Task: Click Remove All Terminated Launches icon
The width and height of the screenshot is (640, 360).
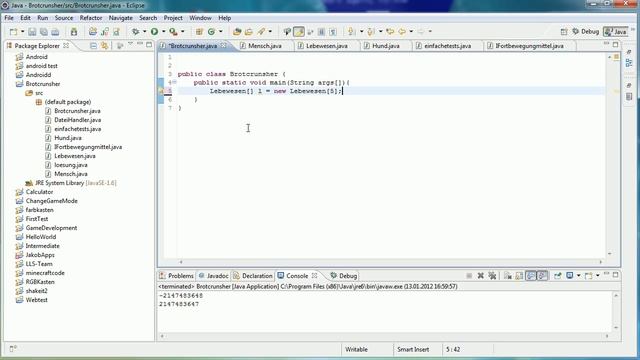Action: pyautogui.click(x=492, y=276)
